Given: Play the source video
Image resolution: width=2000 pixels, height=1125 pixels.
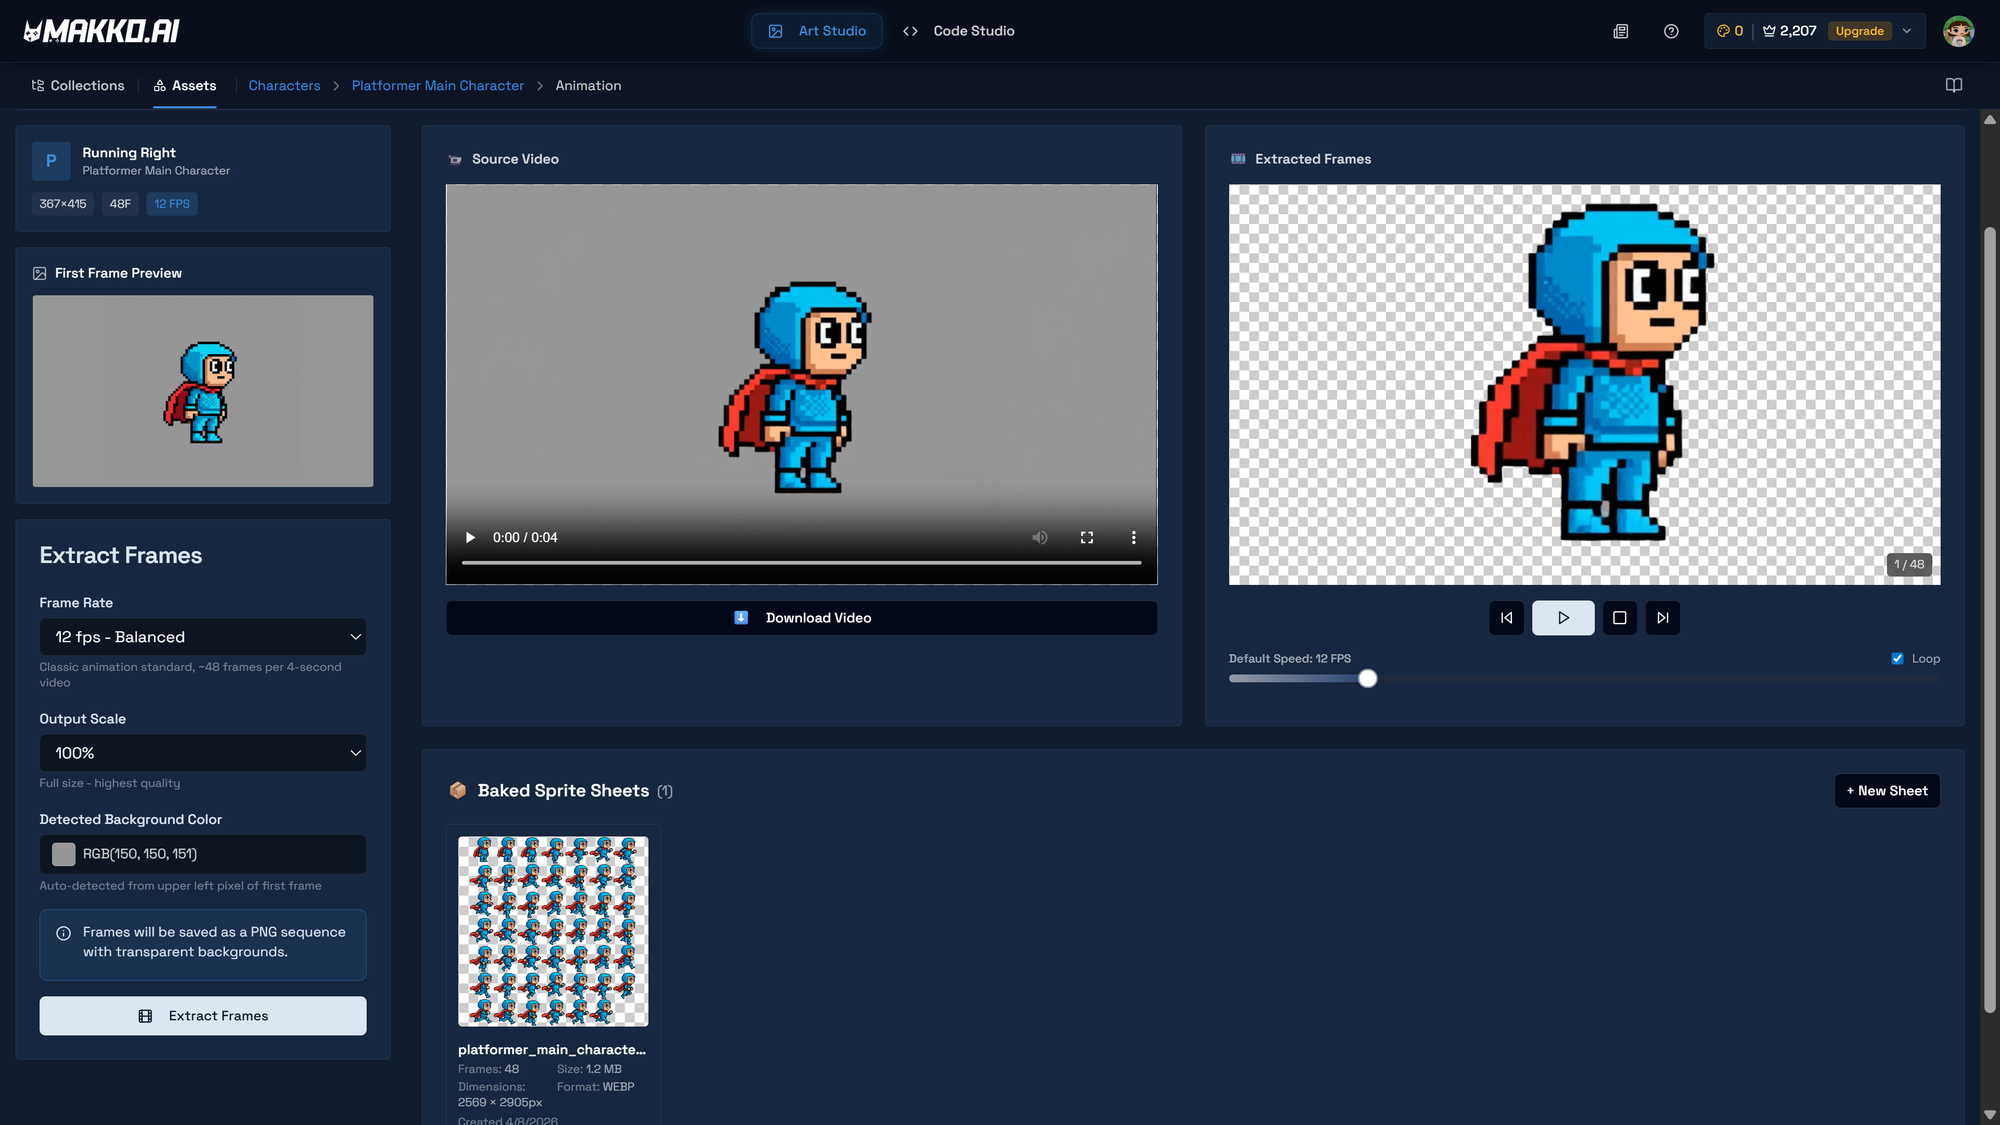Looking at the screenshot, I should [470, 538].
